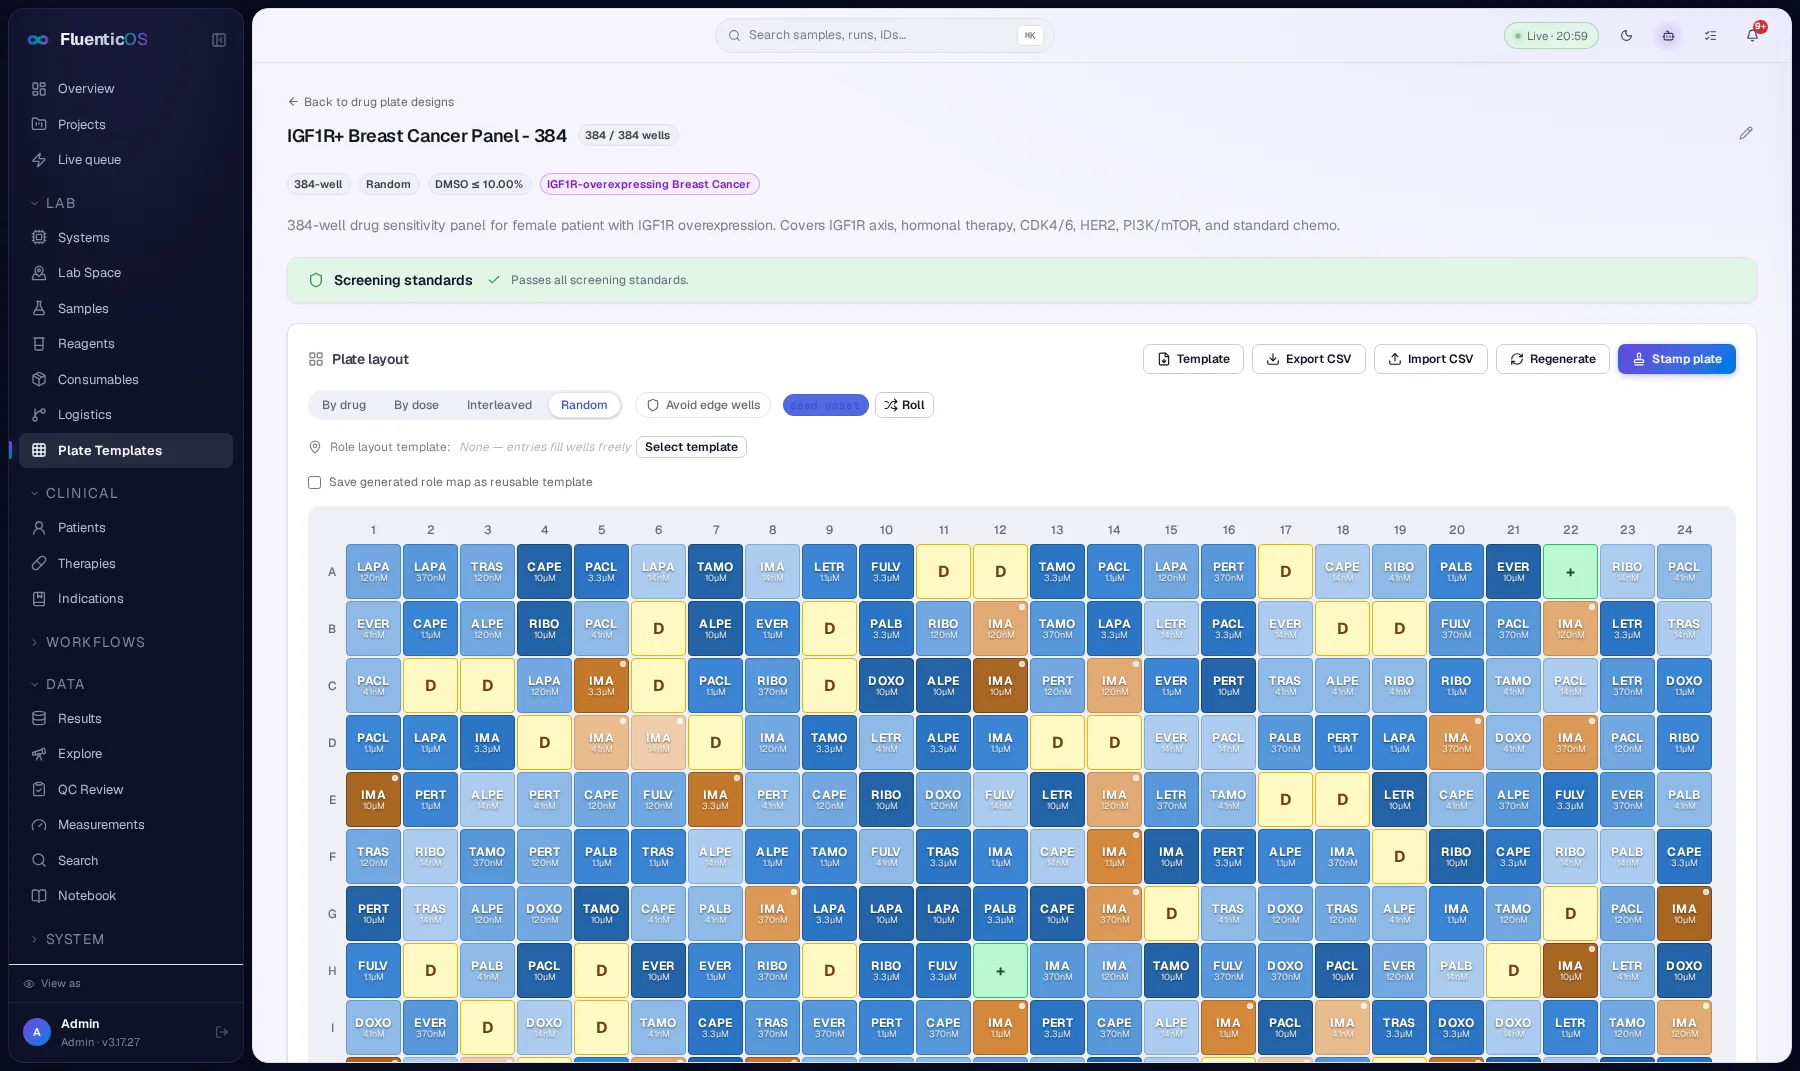Open the sidebar Search page
The width and height of the screenshot is (1800, 1071).
pos(126,861)
